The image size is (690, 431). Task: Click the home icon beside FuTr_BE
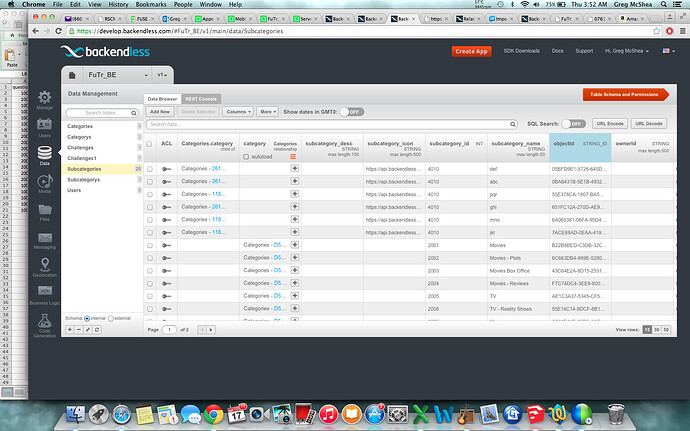(x=72, y=75)
